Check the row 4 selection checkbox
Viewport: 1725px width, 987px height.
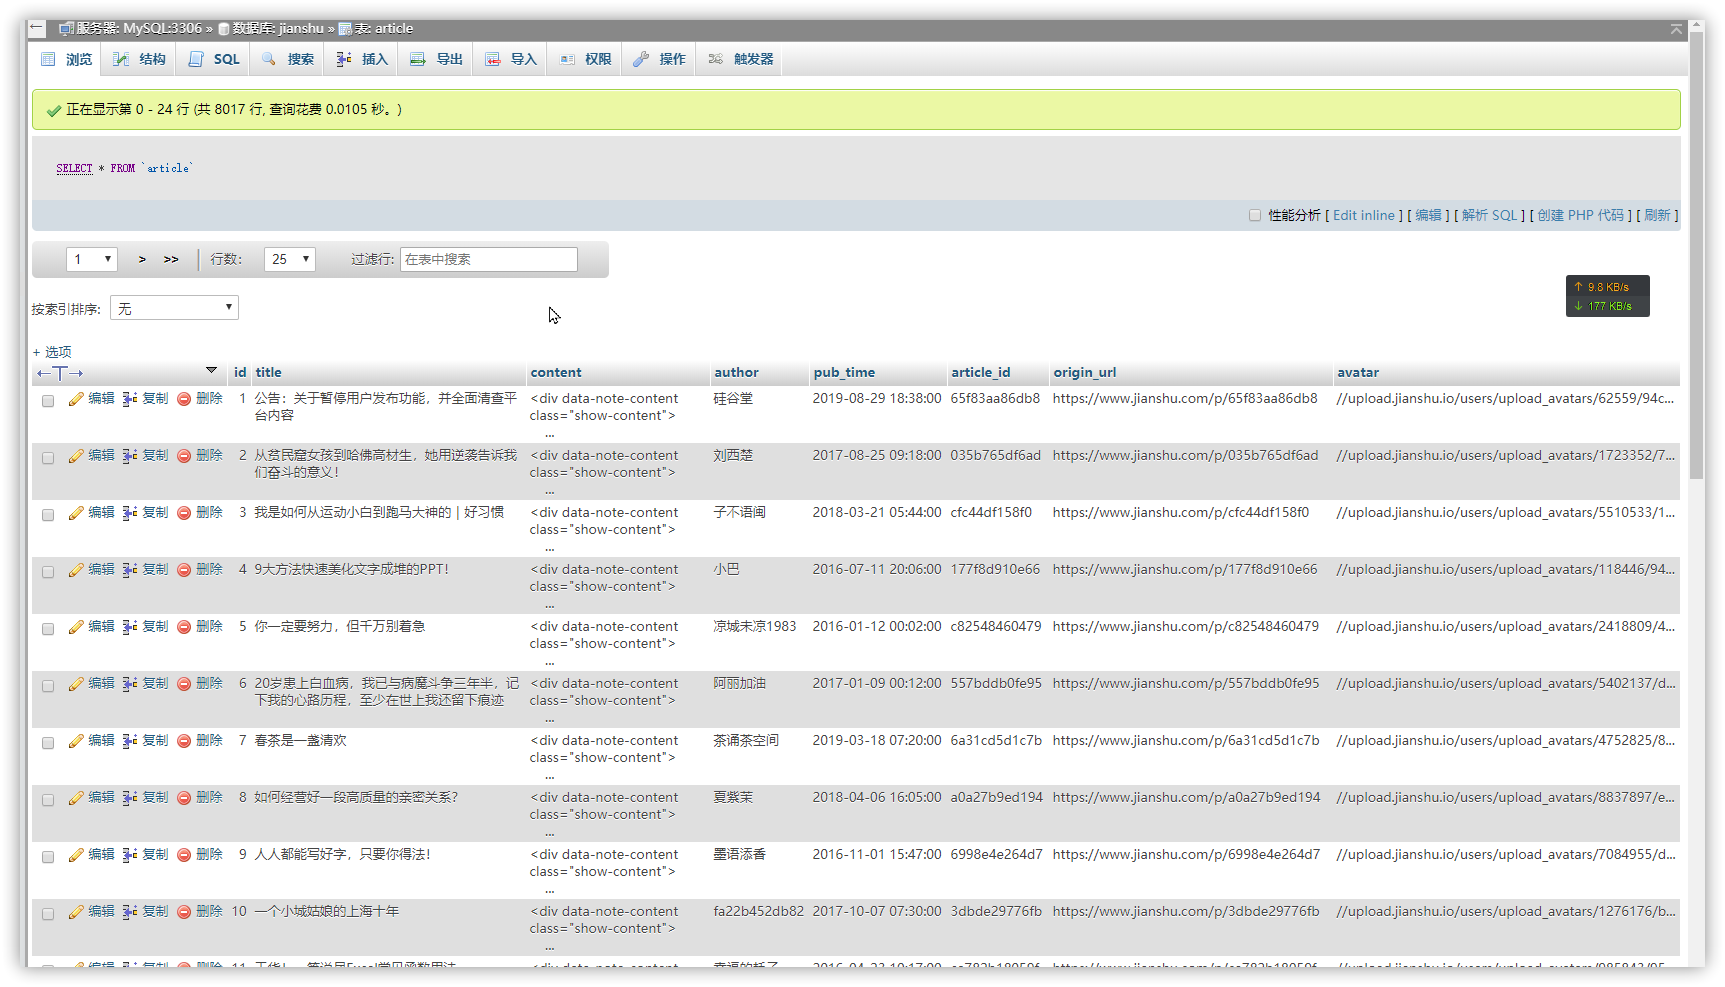[47, 572]
